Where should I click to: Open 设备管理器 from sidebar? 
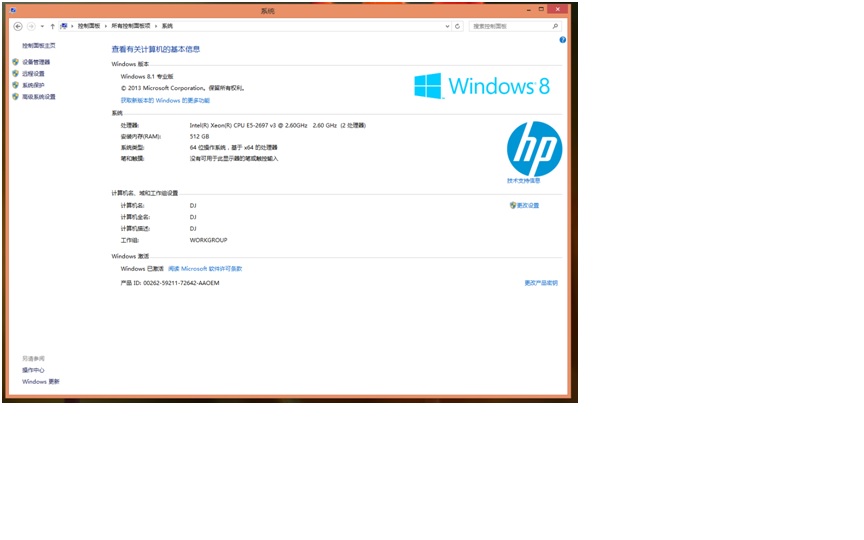coord(36,62)
